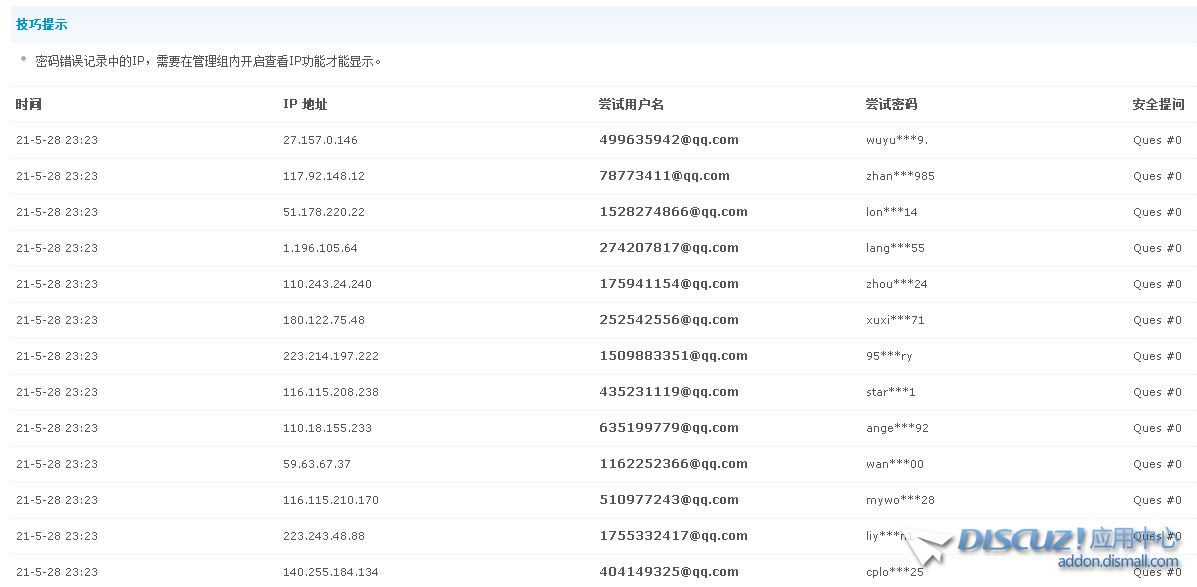1197x587 pixels.
Task: Click the 时间 column header
Action: [x=29, y=104]
